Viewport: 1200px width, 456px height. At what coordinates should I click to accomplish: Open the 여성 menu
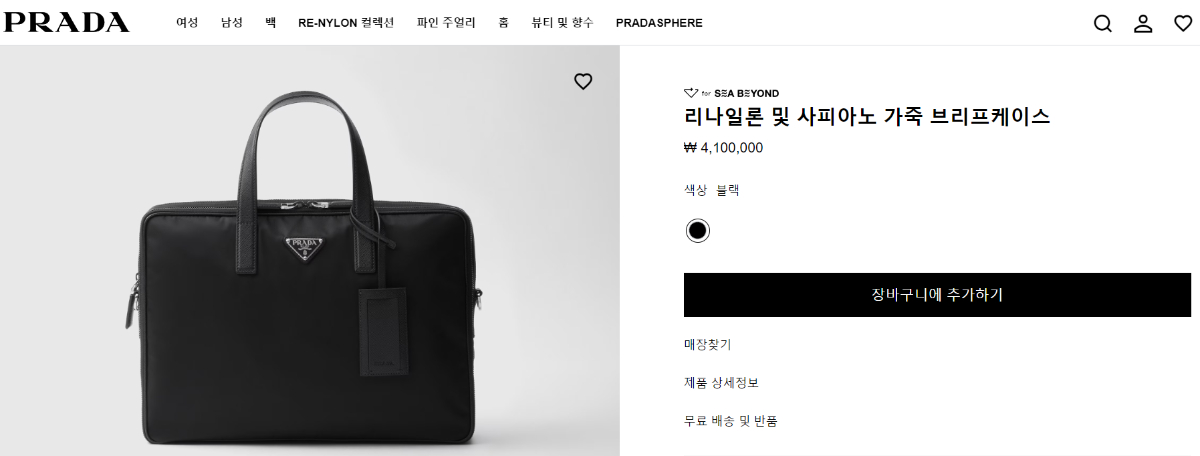pos(187,23)
